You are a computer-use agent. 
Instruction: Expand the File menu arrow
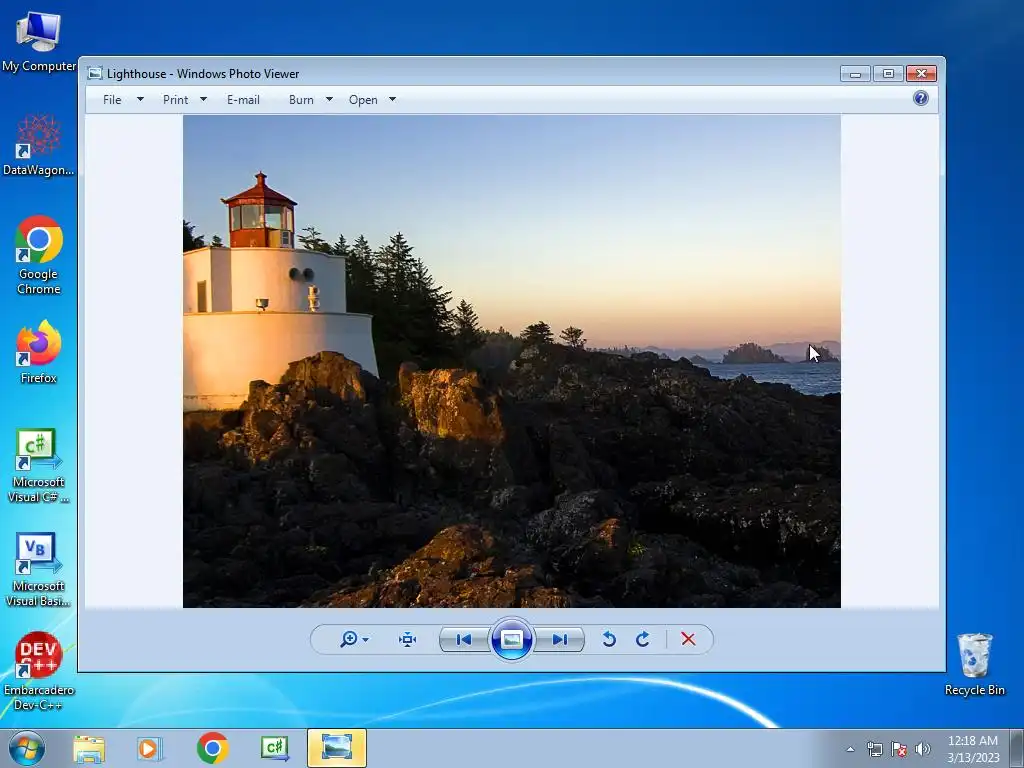pos(140,99)
